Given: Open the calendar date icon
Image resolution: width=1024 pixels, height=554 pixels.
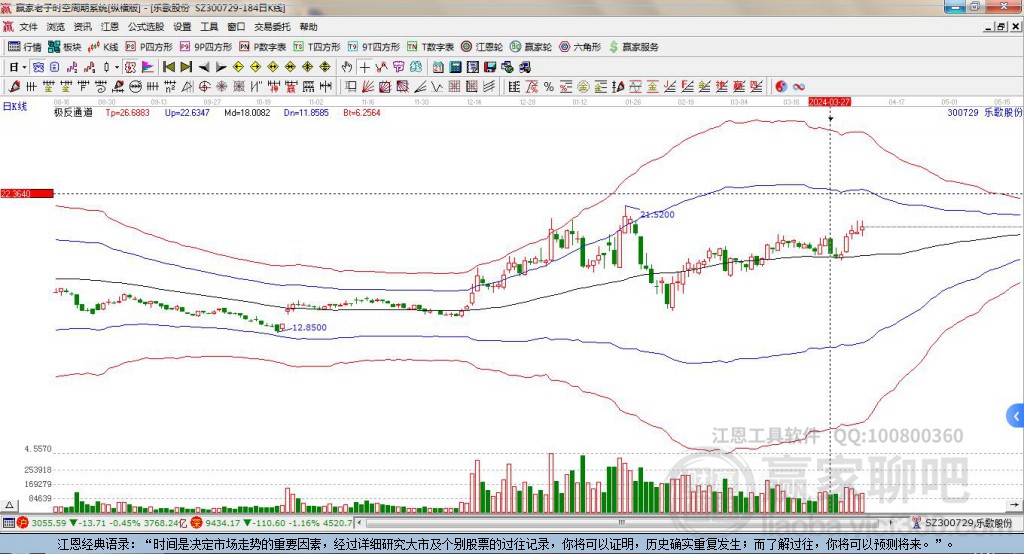Looking at the screenshot, I should coord(438,67).
